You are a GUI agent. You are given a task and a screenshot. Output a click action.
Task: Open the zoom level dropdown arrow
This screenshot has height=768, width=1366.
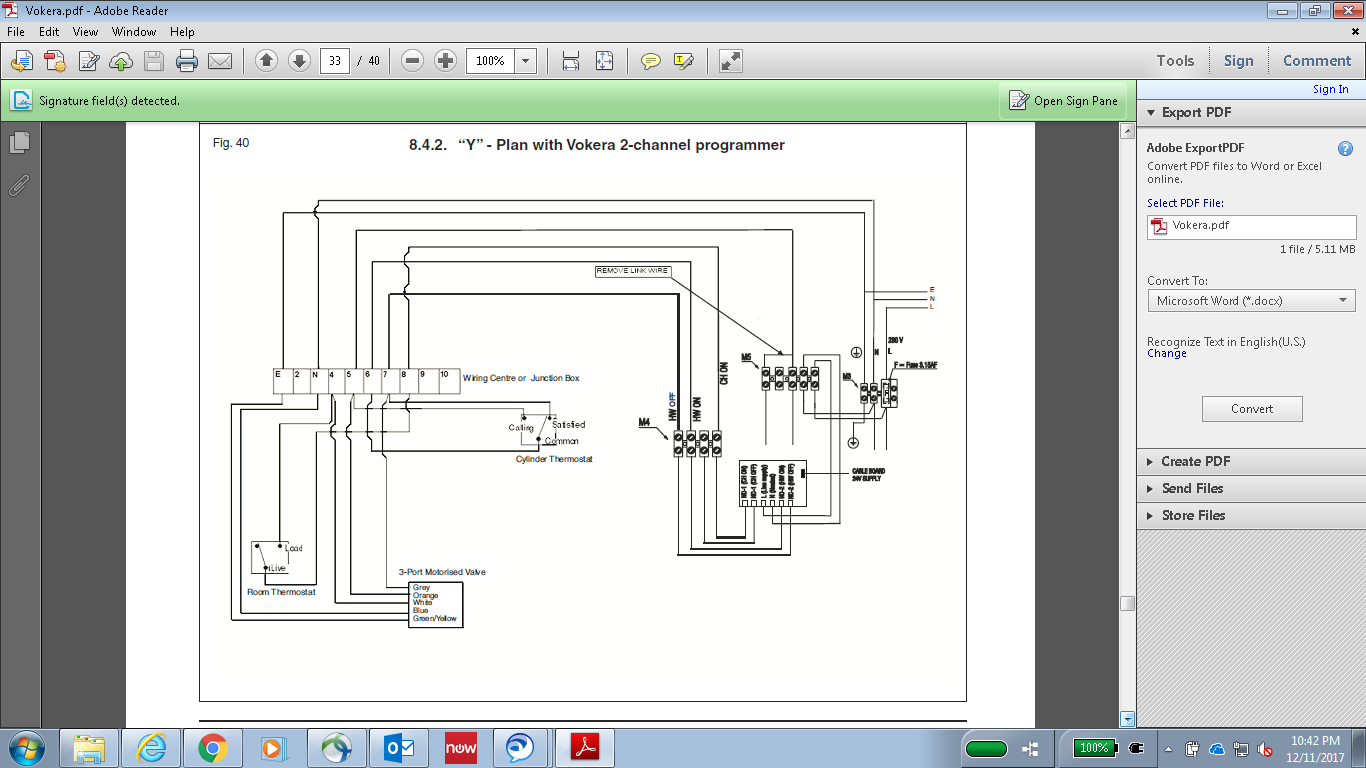tap(526, 61)
